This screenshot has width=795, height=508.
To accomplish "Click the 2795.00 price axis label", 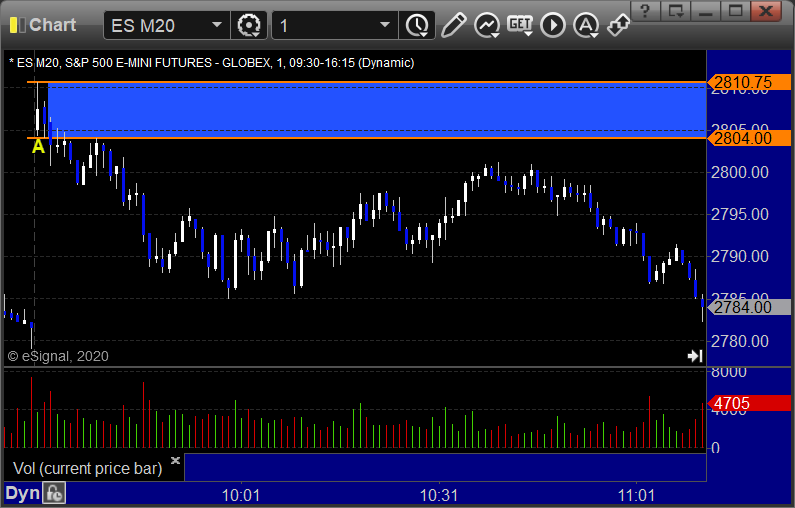I will (x=740, y=214).
